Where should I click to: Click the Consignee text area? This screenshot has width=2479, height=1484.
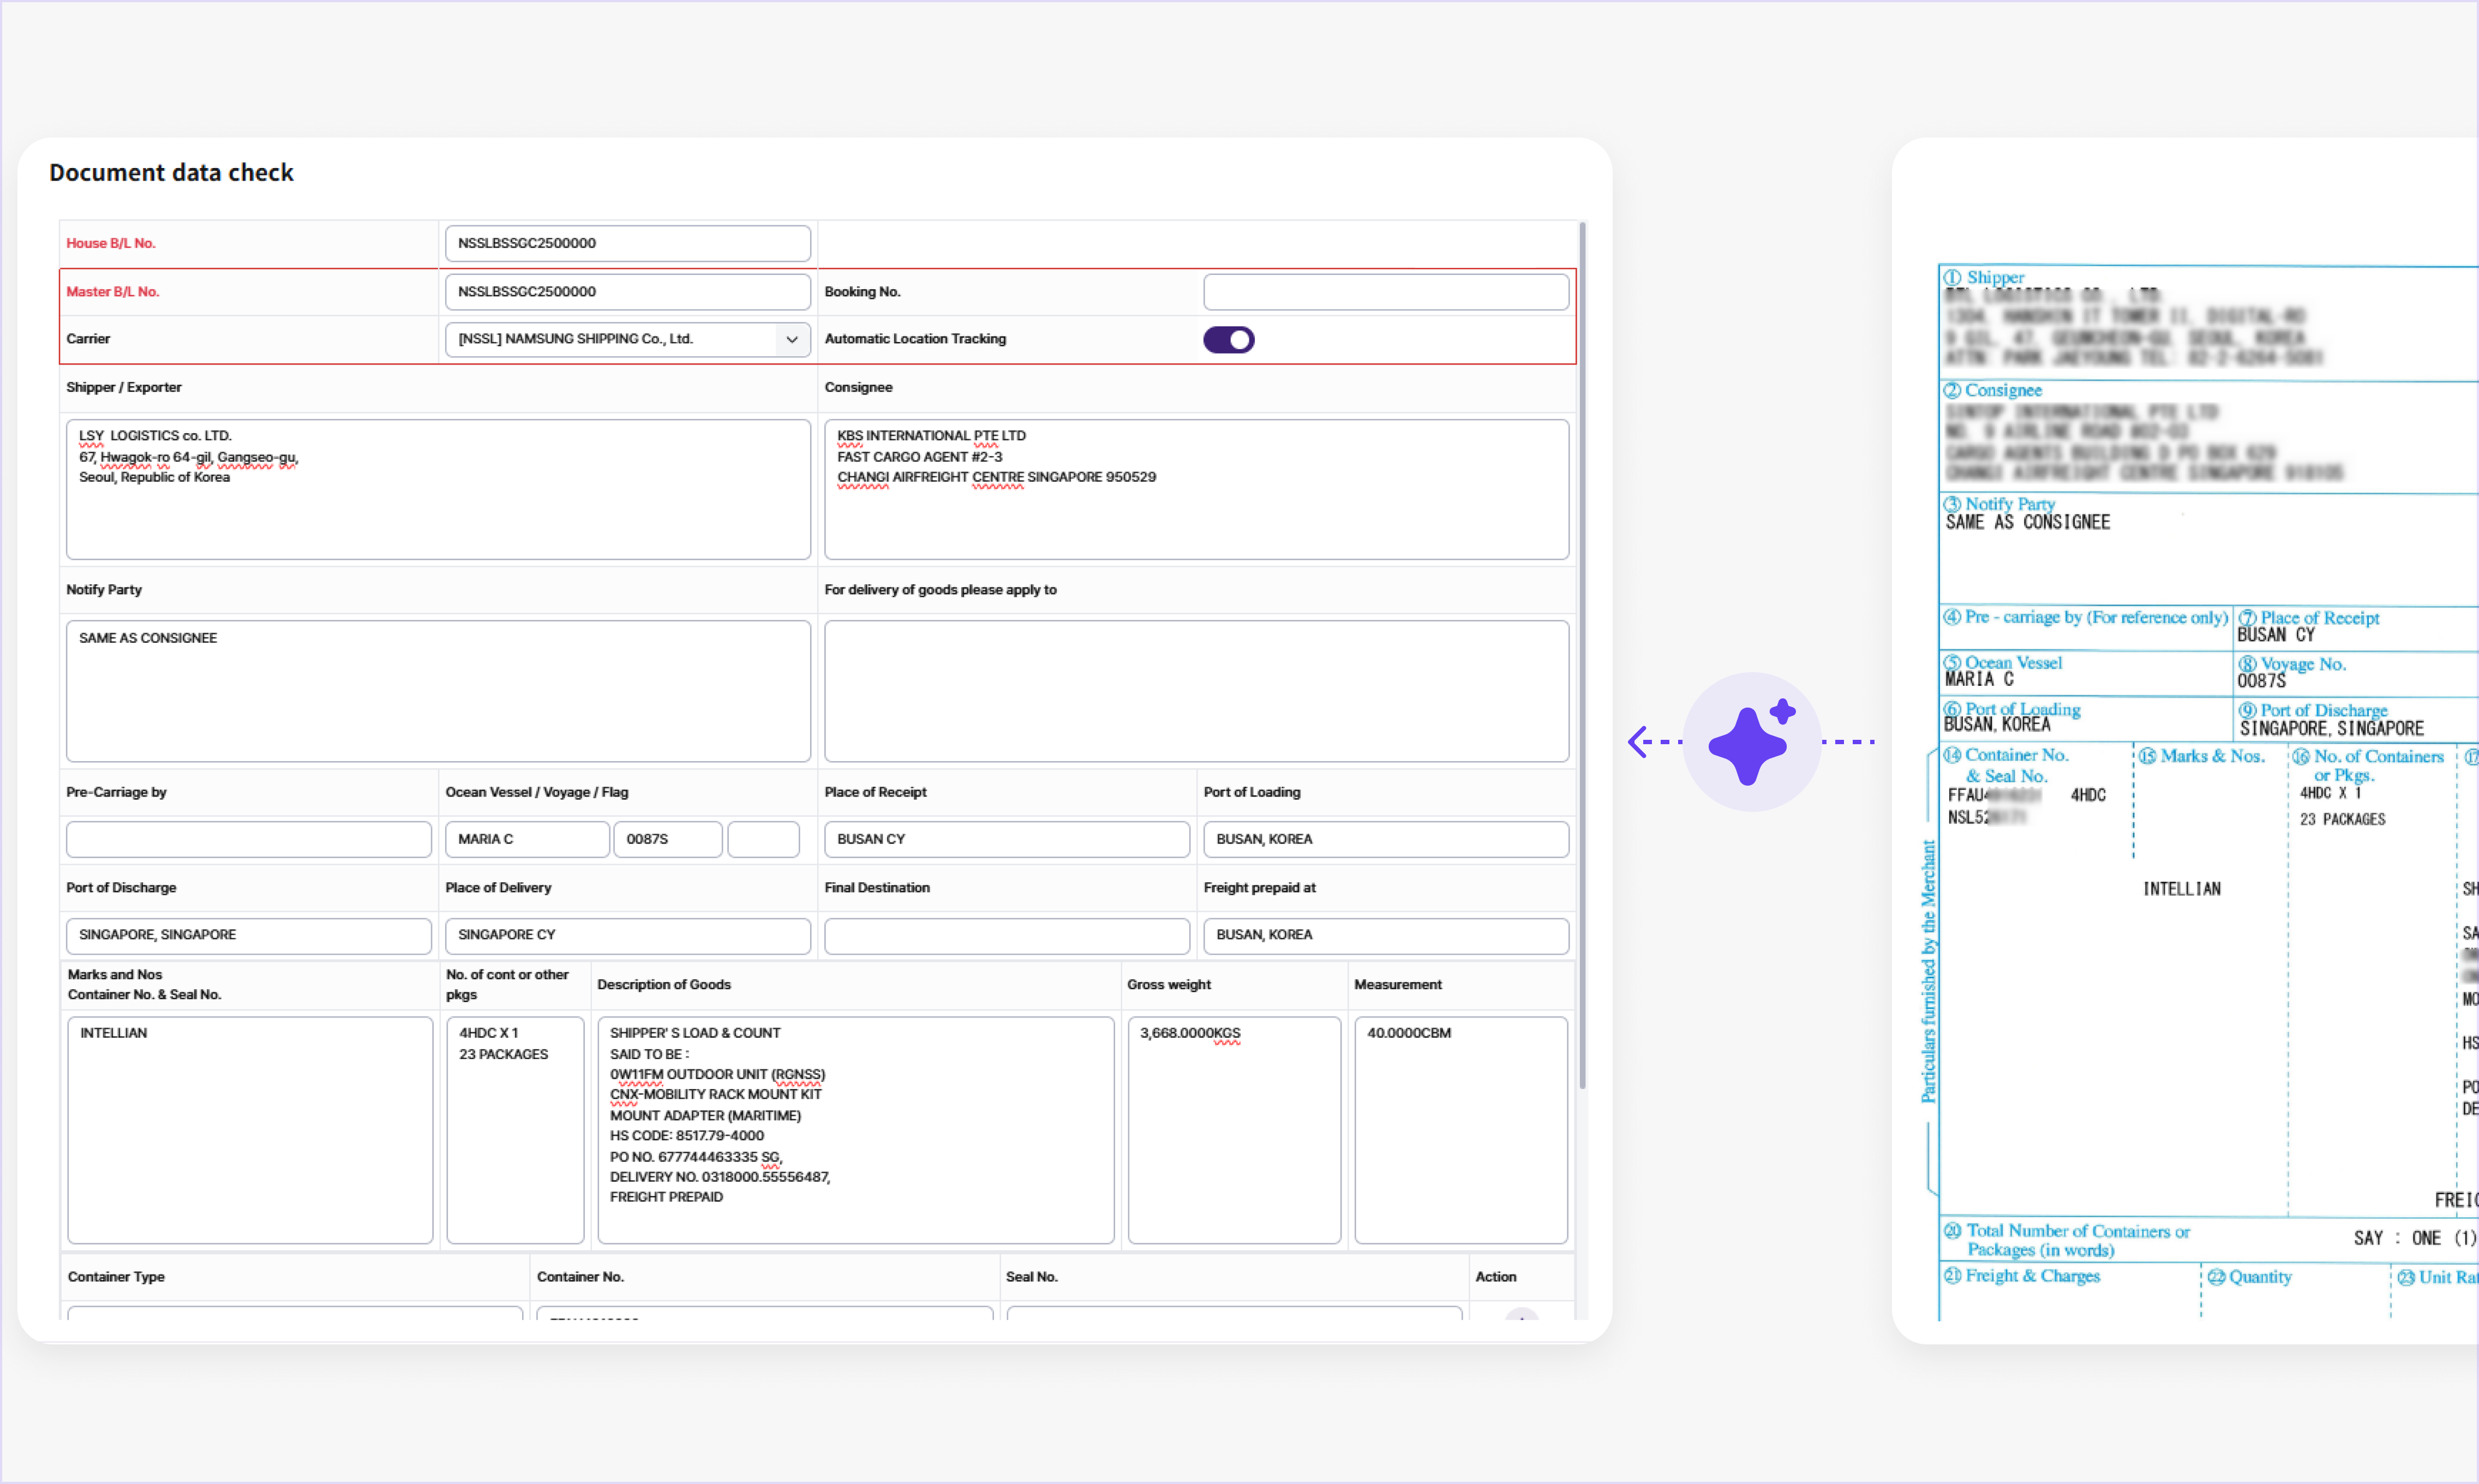point(1196,489)
